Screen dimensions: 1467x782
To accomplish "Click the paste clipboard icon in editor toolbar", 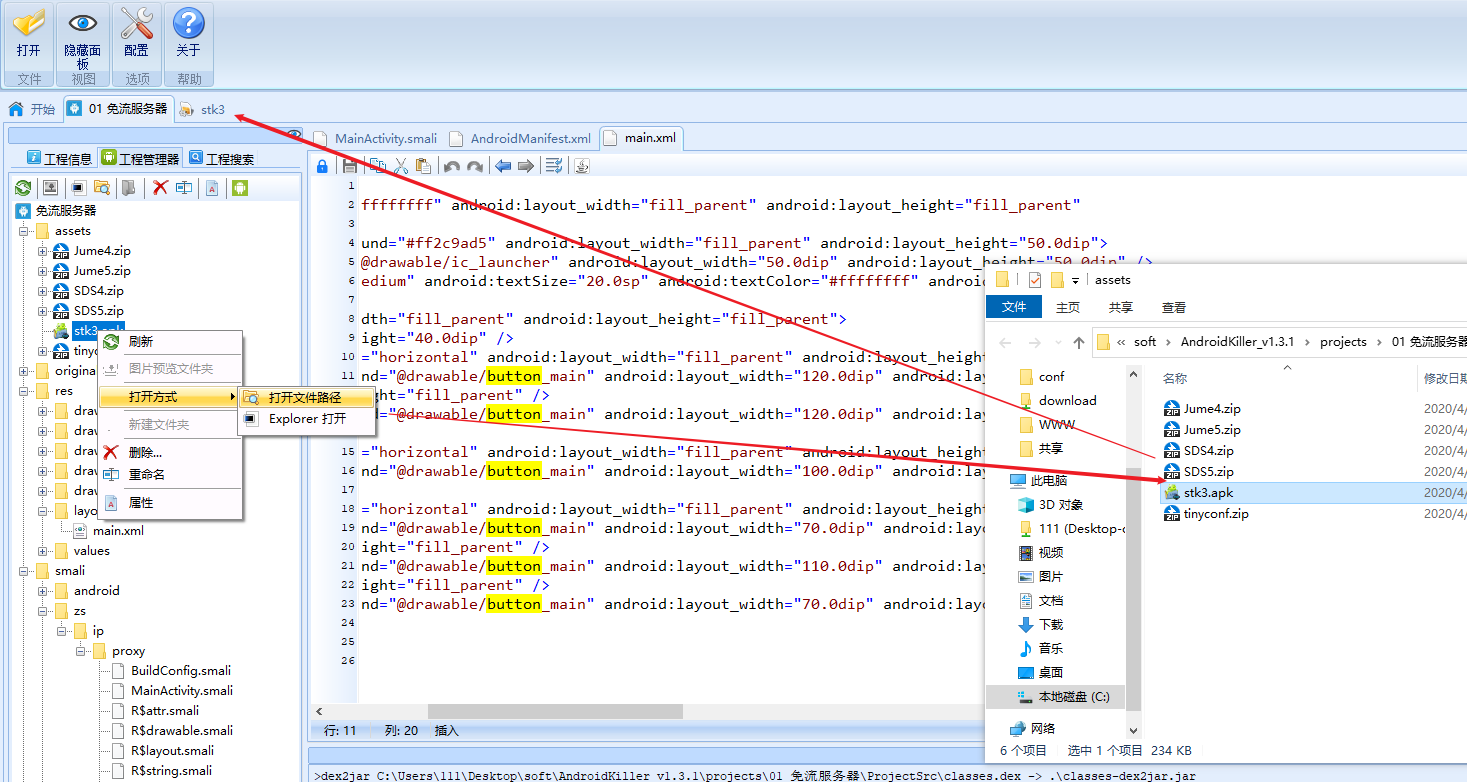I will pos(423,166).
